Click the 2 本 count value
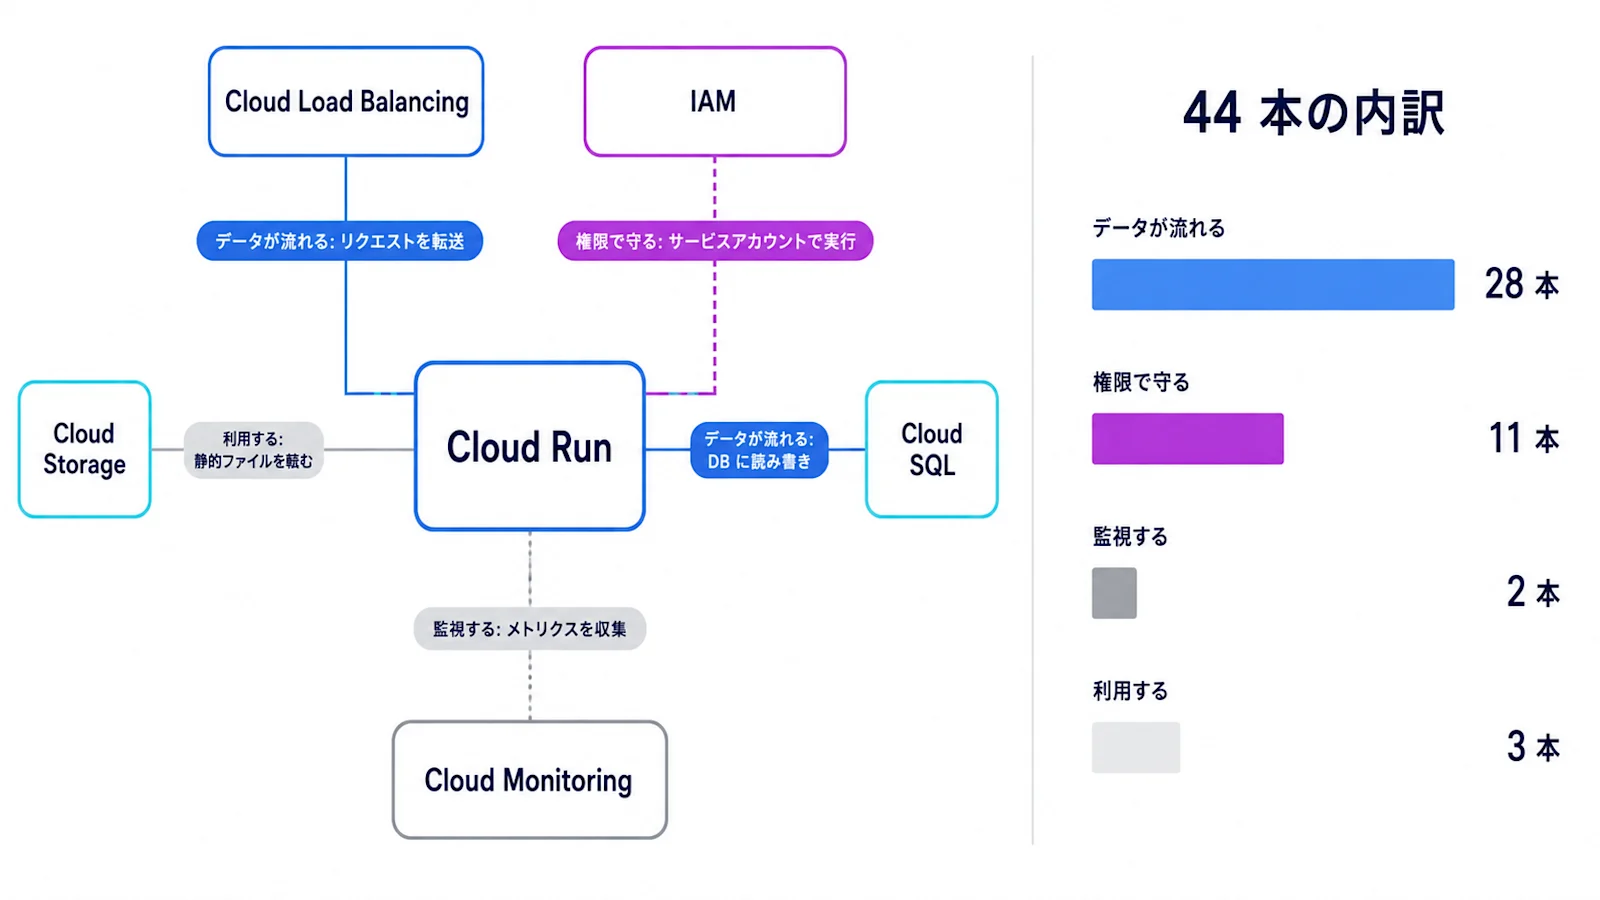The image size is (1600, 900). [x=1533, y=592]
